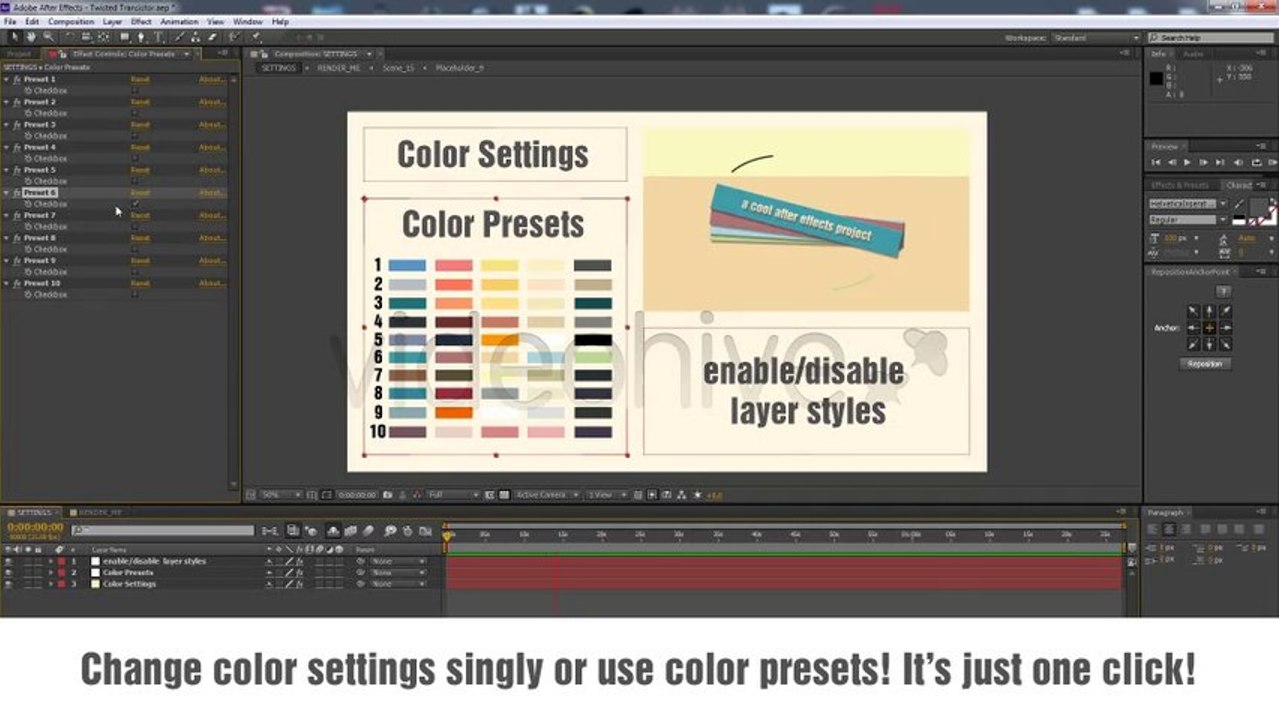Select the Puppet Pin tool
Viewport: 1279px width, 720px height.
coord(255,37)
